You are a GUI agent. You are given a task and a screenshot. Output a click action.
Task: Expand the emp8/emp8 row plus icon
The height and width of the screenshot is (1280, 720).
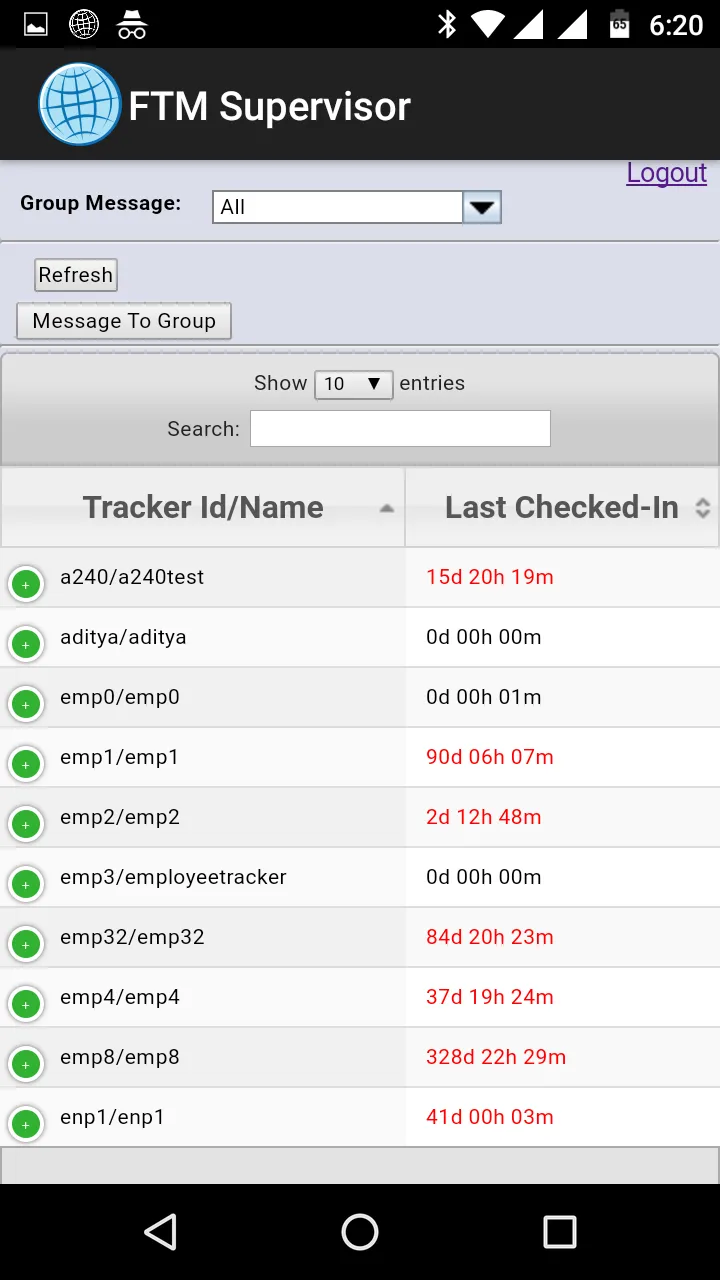(26, 1064)
